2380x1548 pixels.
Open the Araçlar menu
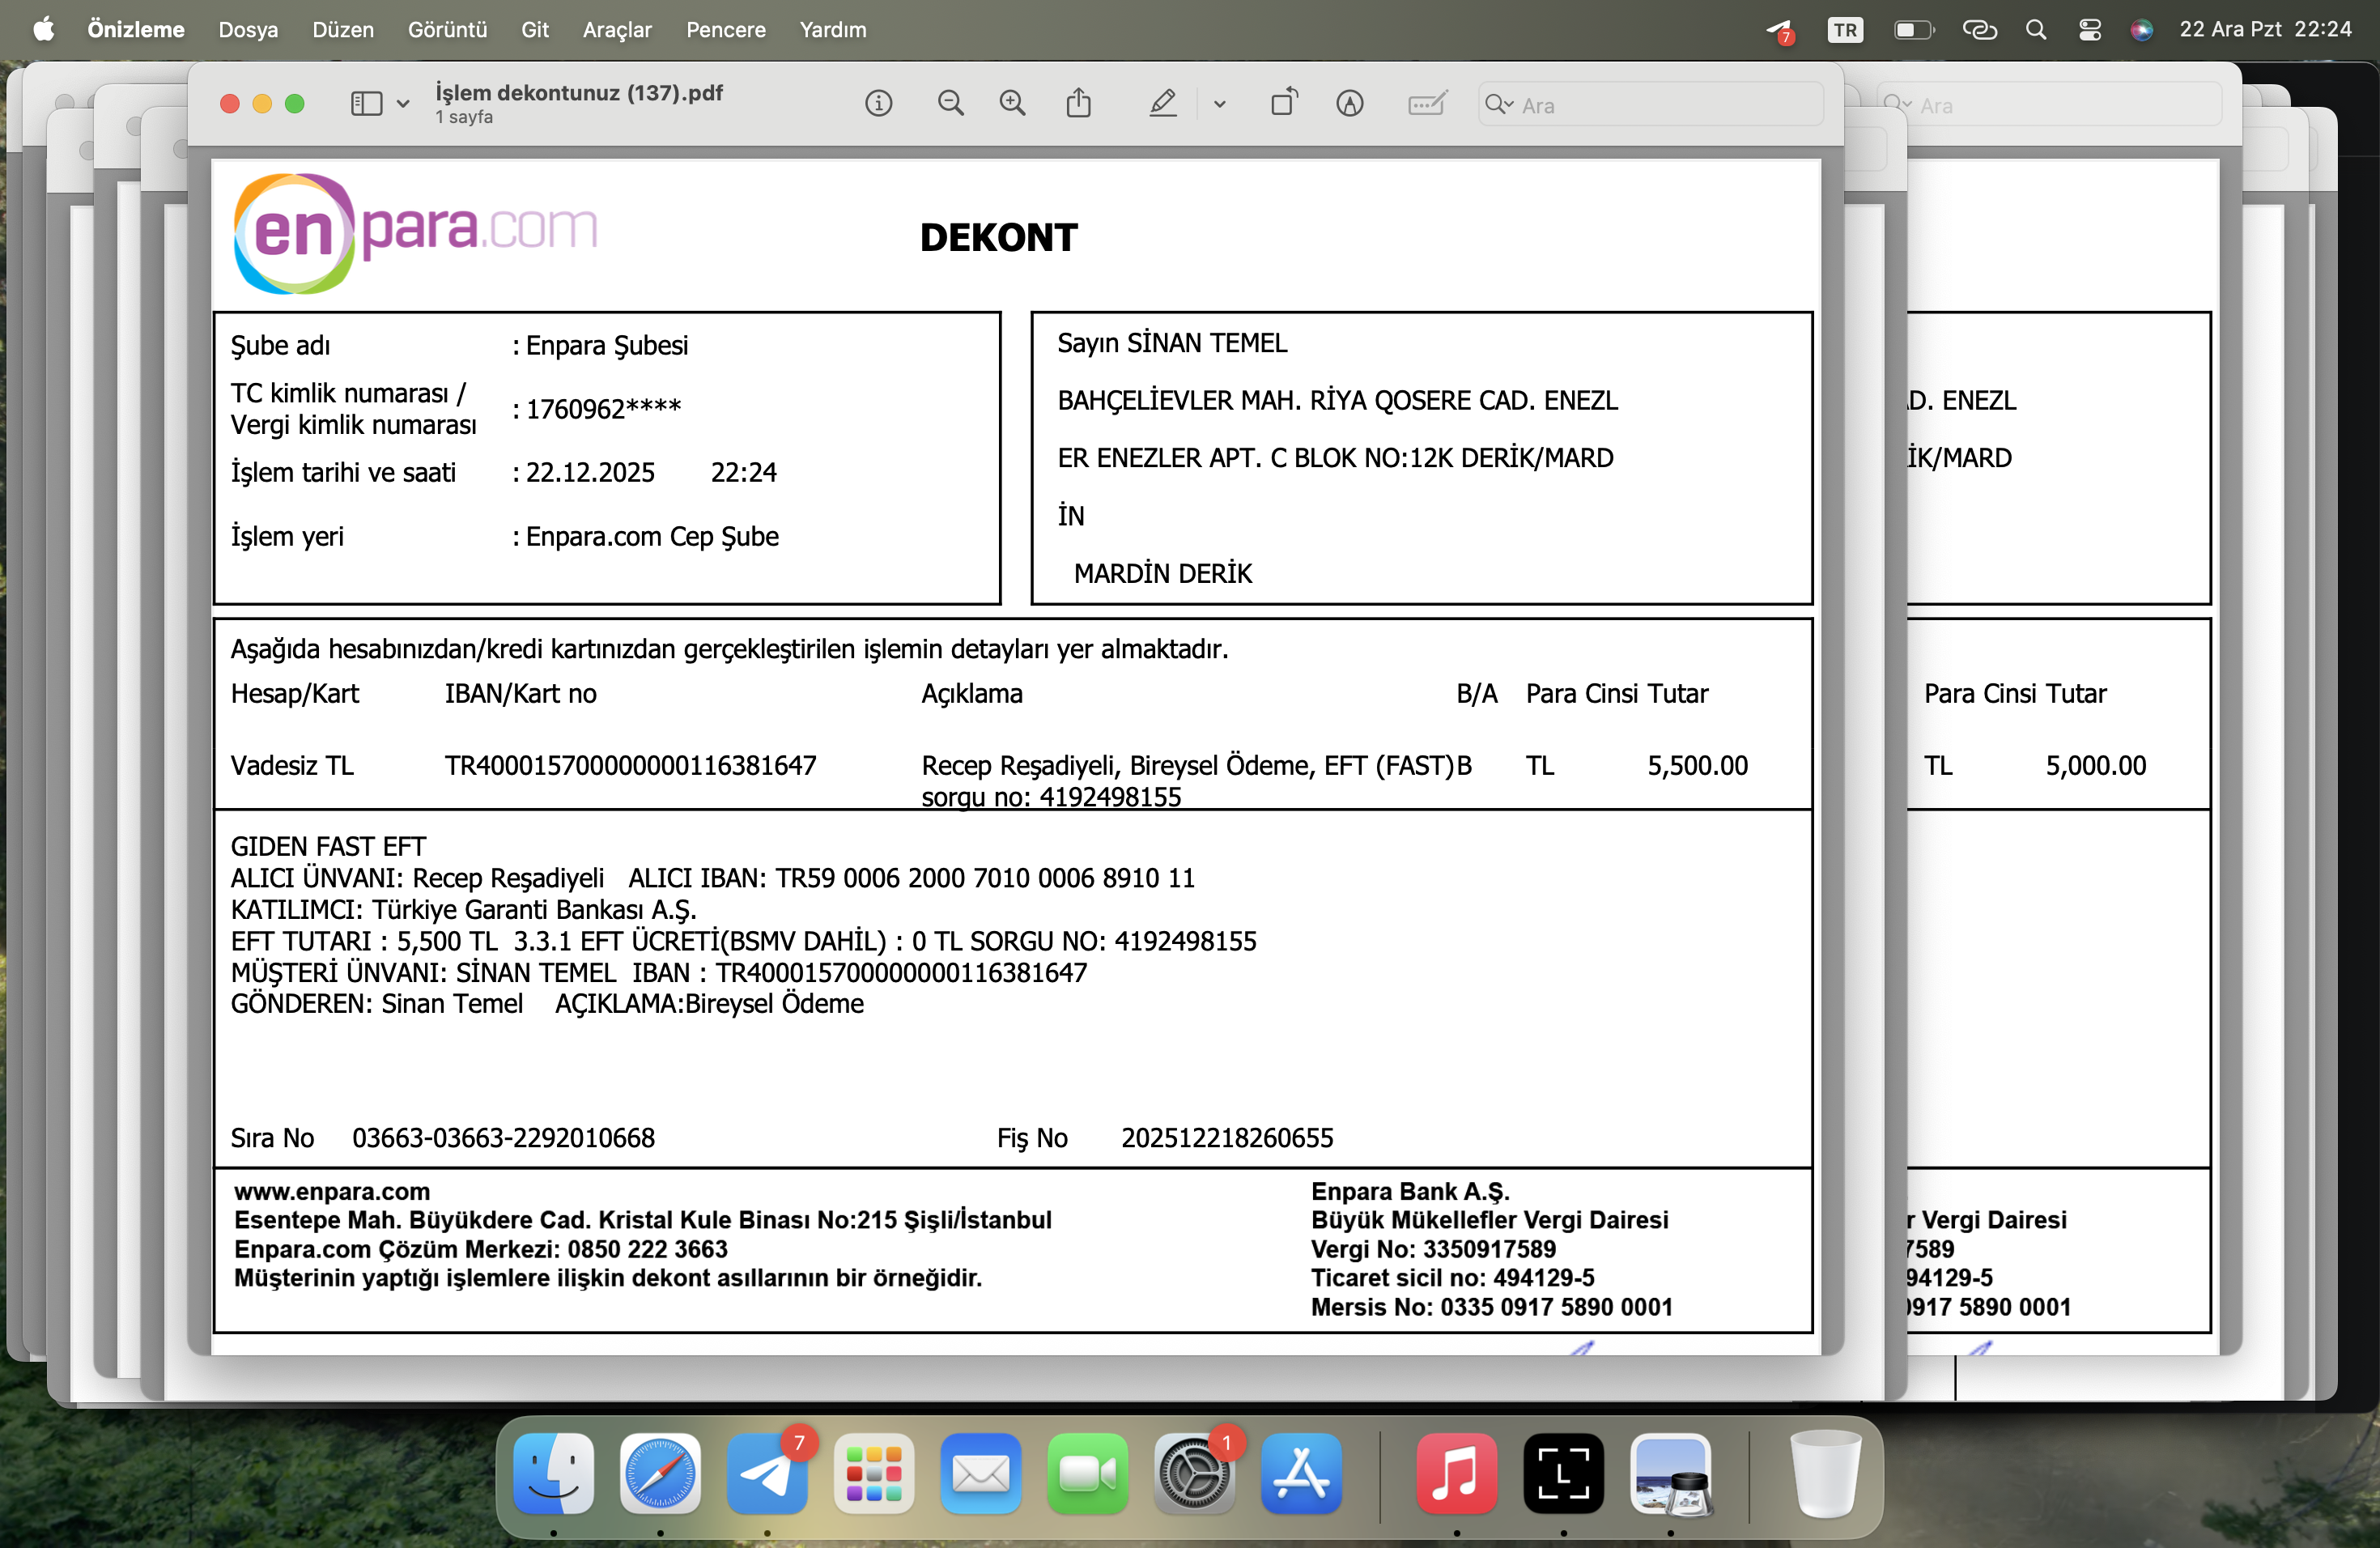(617, 29)
